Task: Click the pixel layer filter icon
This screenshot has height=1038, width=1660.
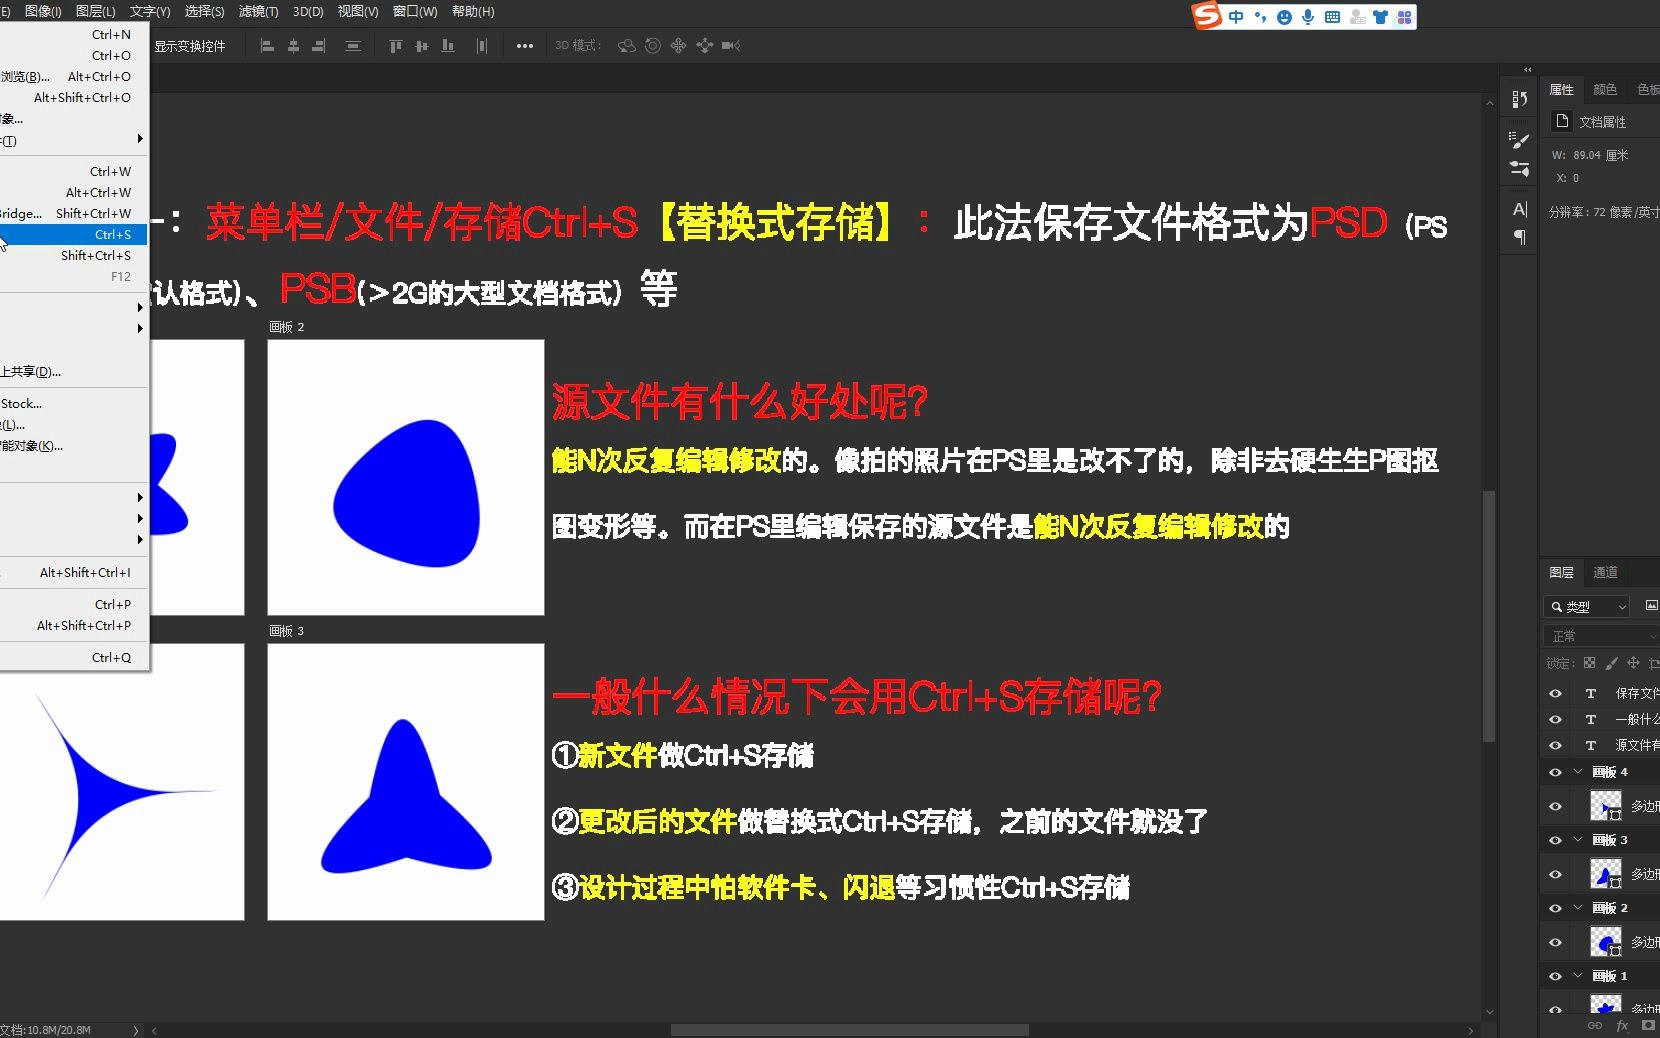Action: tap(1652, 605)
